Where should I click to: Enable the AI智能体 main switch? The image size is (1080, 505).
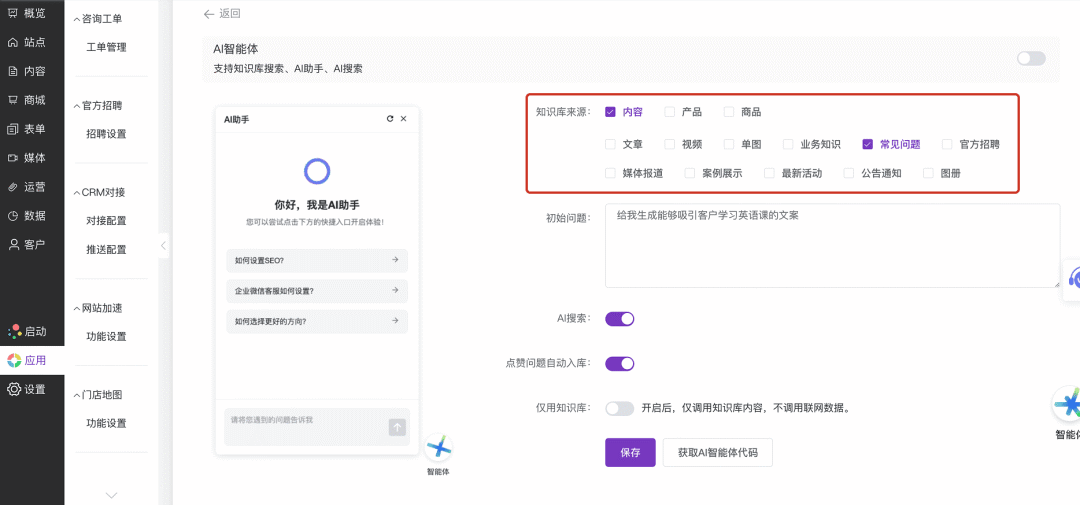[x=1031, y=59]
